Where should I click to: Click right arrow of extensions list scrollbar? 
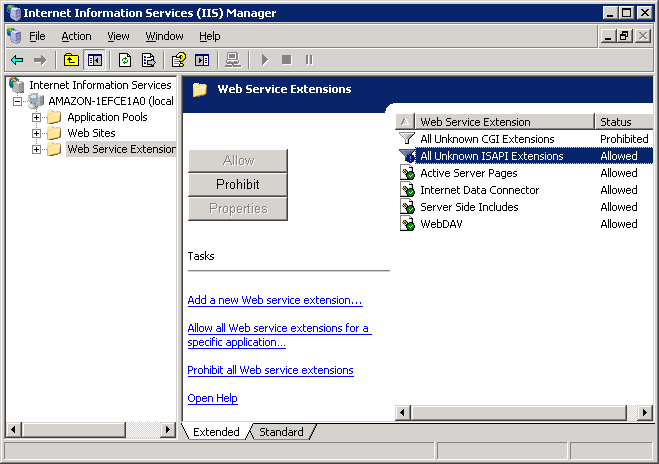click(645, 412)
